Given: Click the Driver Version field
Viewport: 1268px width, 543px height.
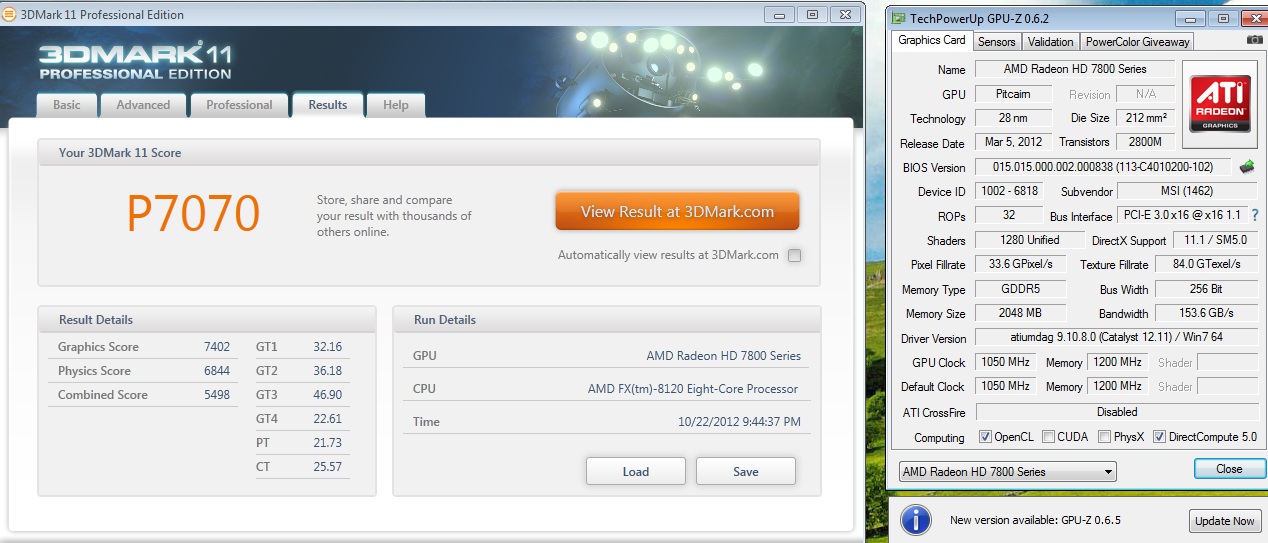Looking at the screenshot, I should pyautogui.click(x=1116, y=338).
